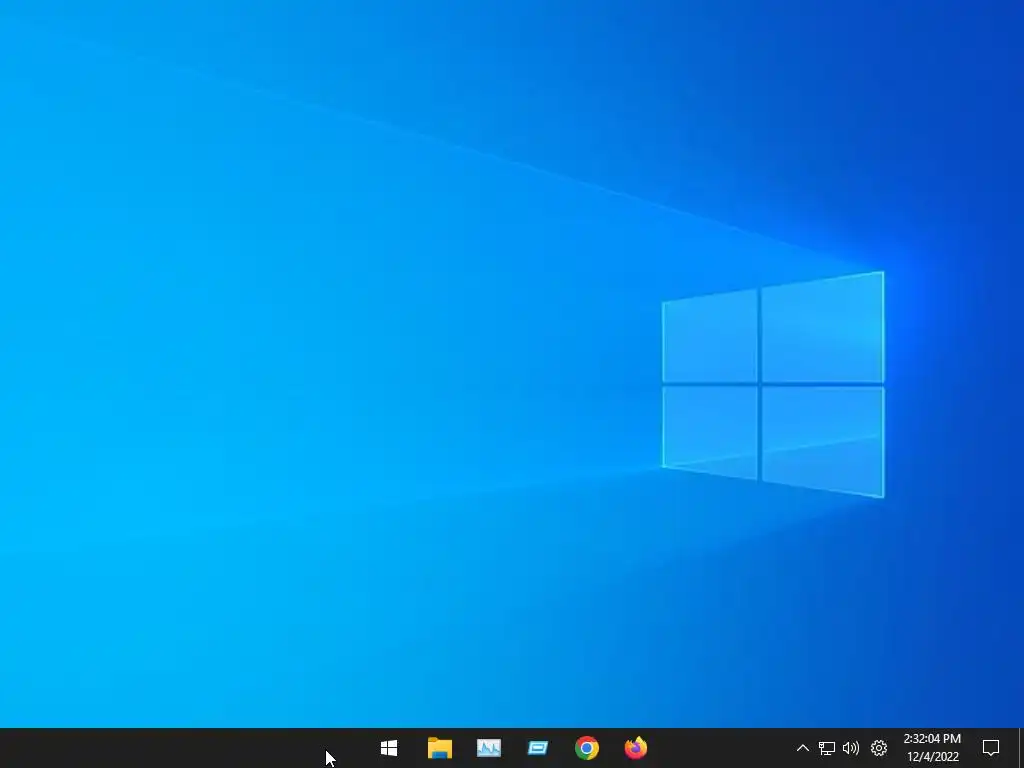This screenshot has height=768, width=1024.
Task: Open the blue Run window icon in taskbar
Action: pyautogui.click(x=537, y=748)
